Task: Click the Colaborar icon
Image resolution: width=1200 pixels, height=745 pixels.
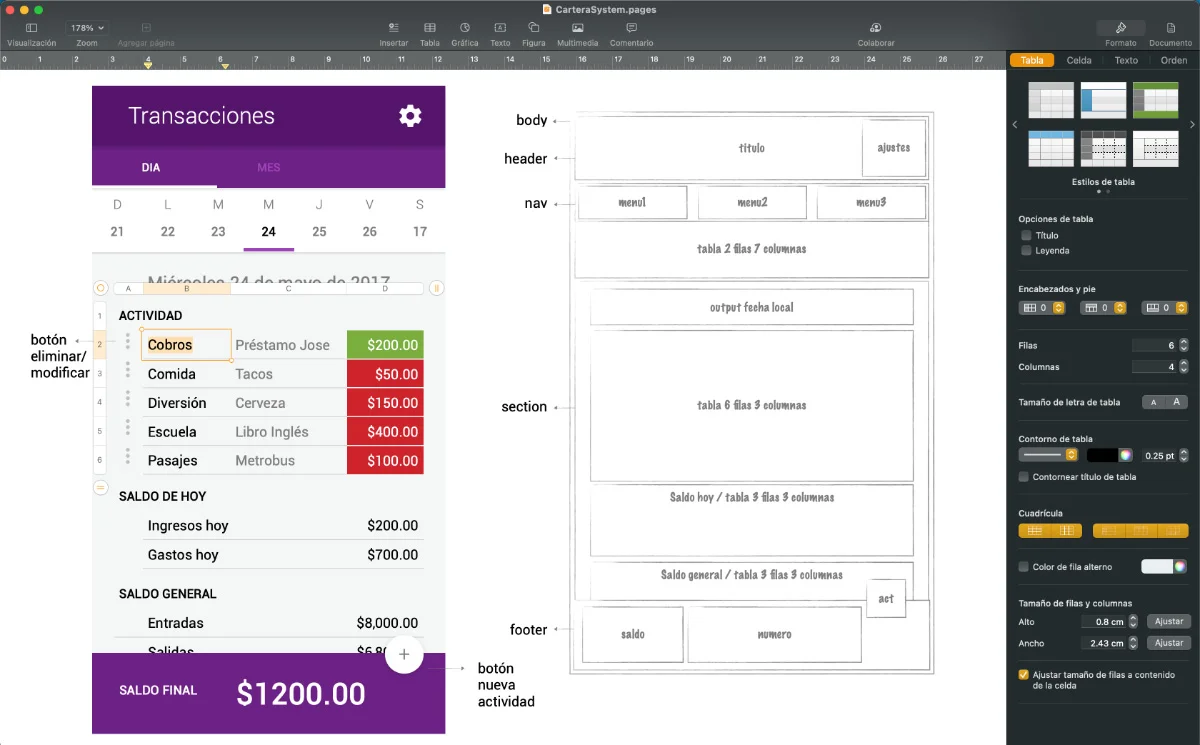Action: click(876, 28)
